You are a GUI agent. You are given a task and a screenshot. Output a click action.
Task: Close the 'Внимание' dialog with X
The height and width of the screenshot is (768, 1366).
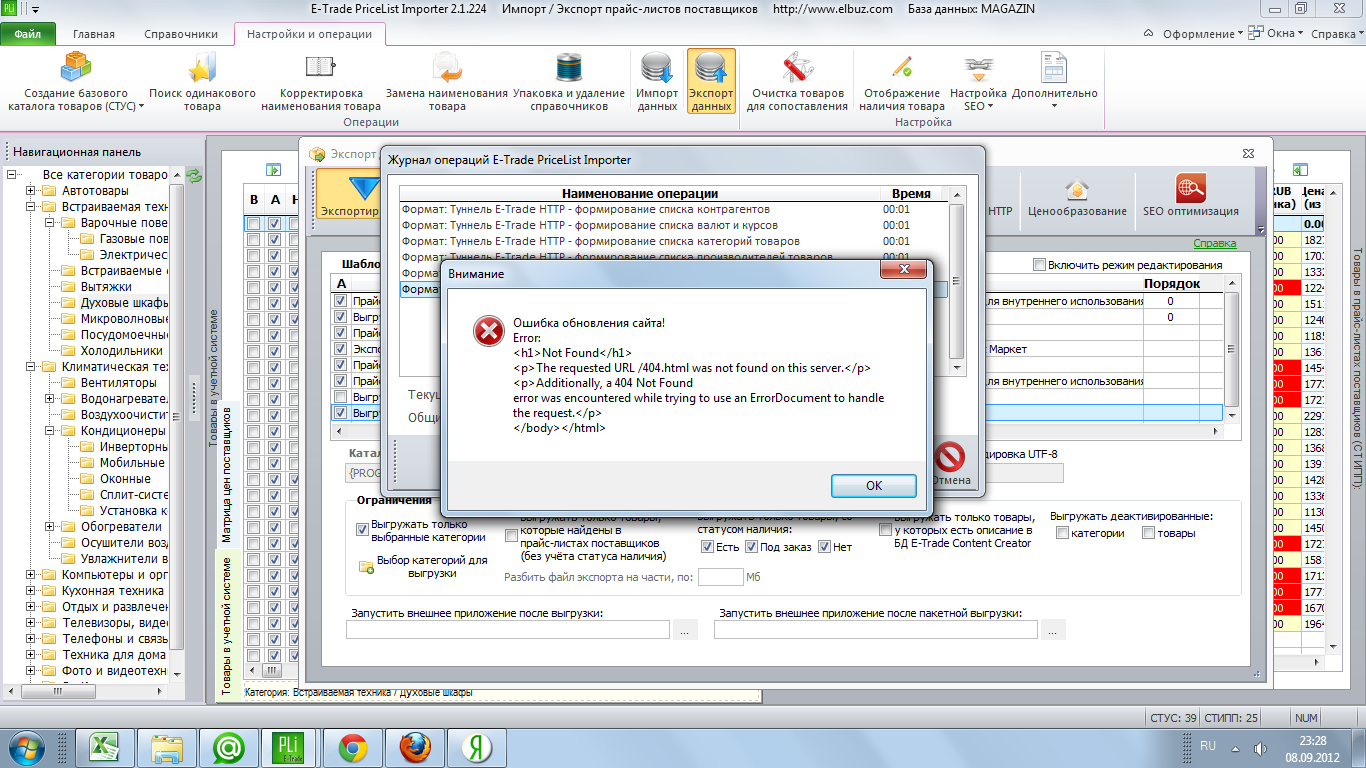903,271
